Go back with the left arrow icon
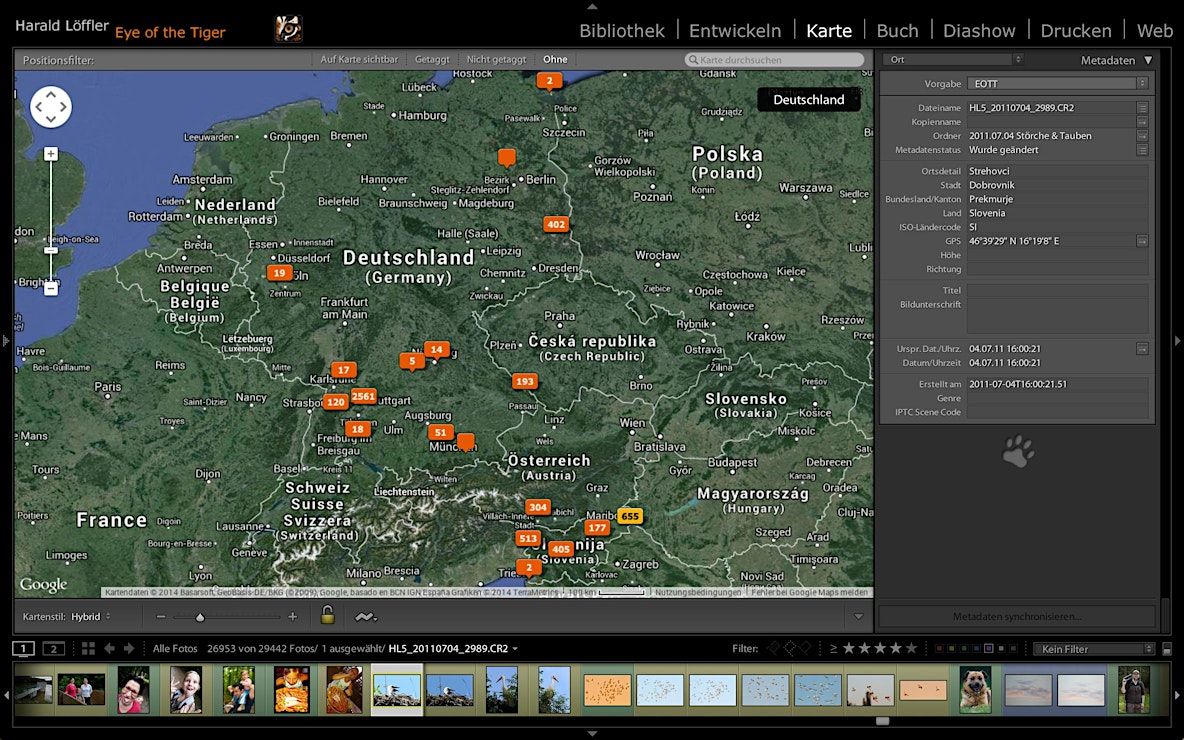 tap(109, 649)
